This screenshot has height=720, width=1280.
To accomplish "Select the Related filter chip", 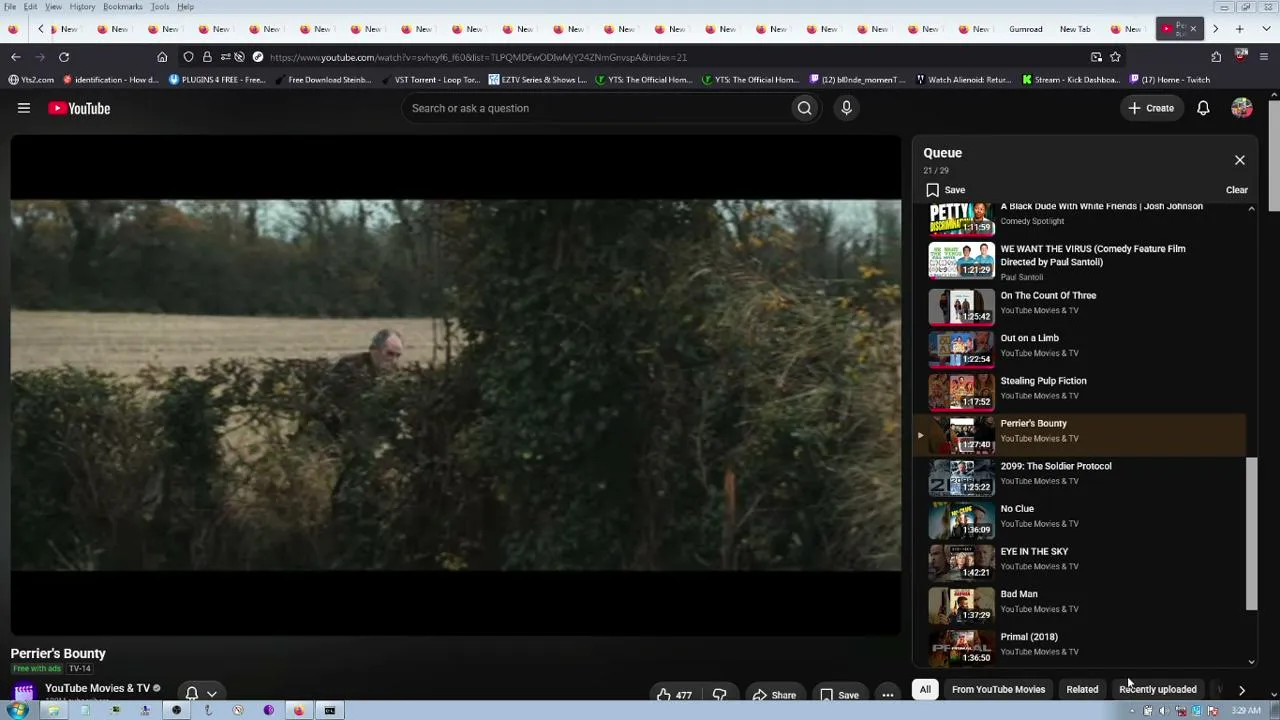I will tap(1082, 689).
